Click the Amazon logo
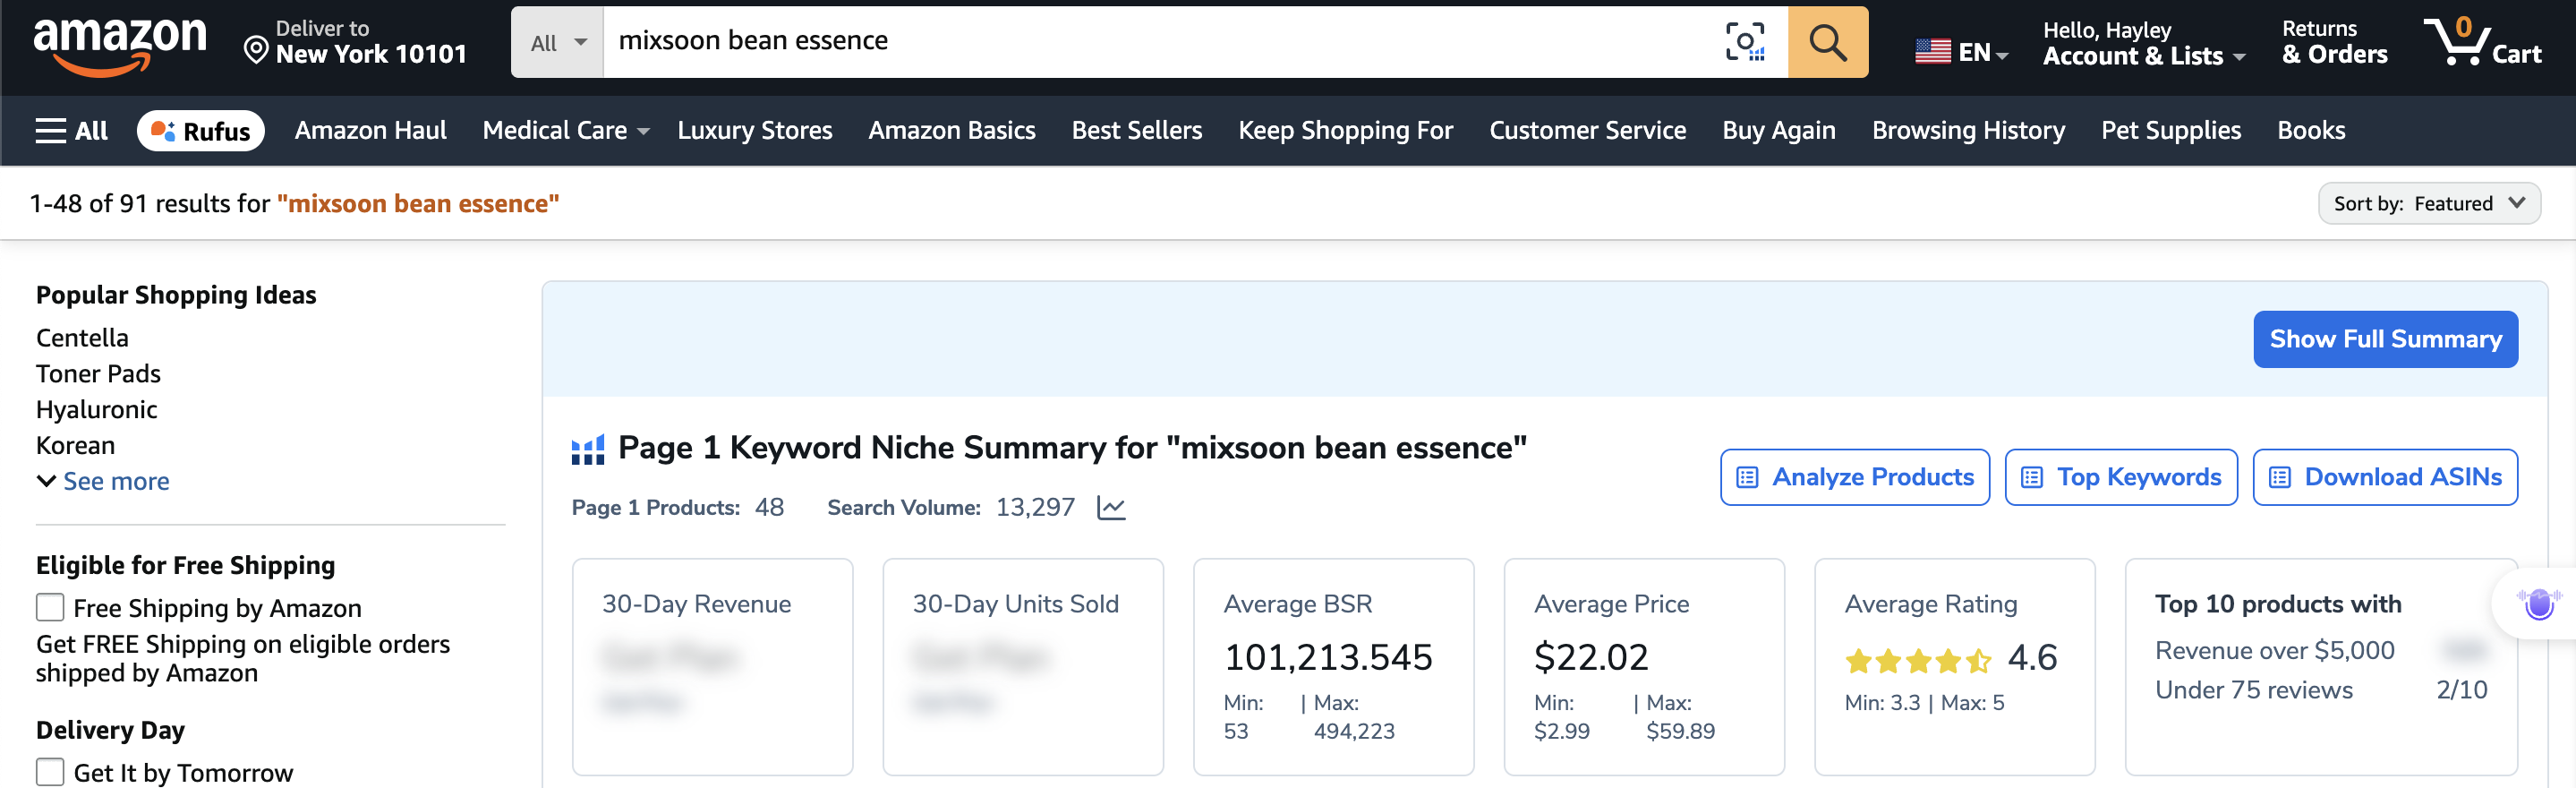 point(120,44)
